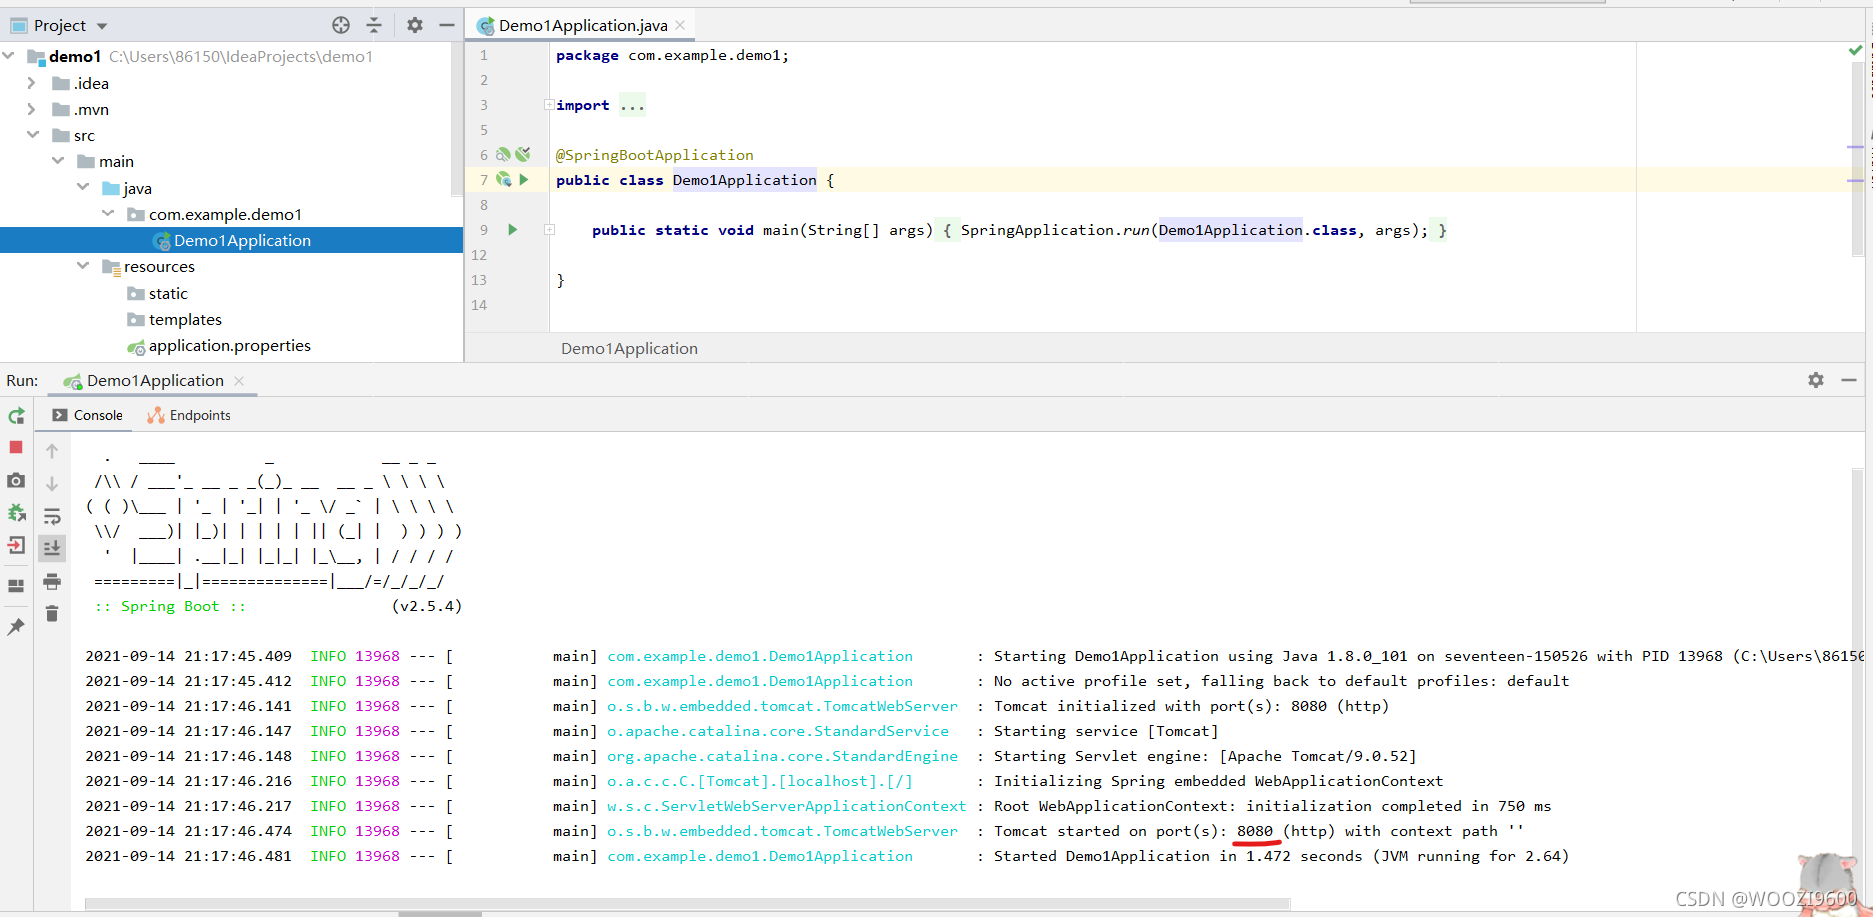Click the run gutter icon beside main method
This screenshot has height=917, width=1873.
point(513,230)
